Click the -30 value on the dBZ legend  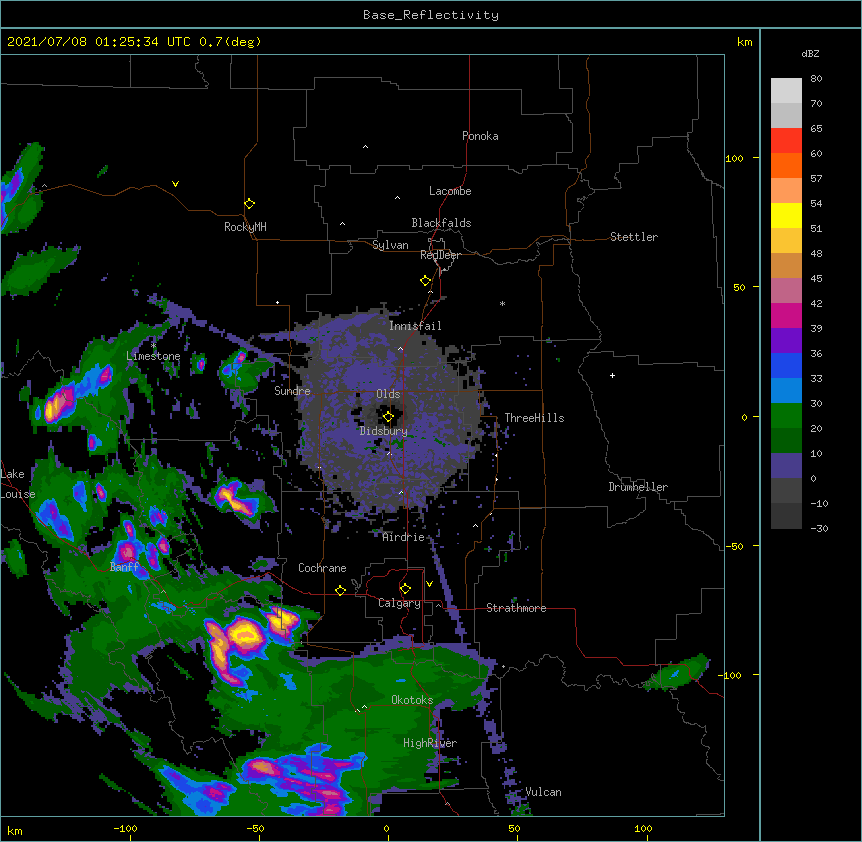(819, 528)
